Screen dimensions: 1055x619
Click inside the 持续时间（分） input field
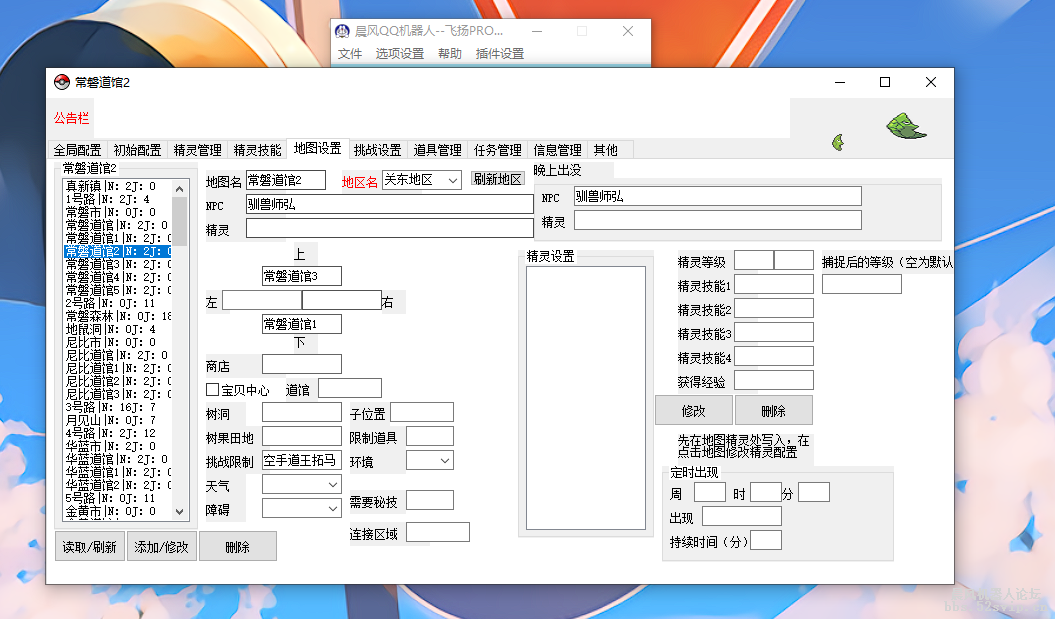coord(766,539)
